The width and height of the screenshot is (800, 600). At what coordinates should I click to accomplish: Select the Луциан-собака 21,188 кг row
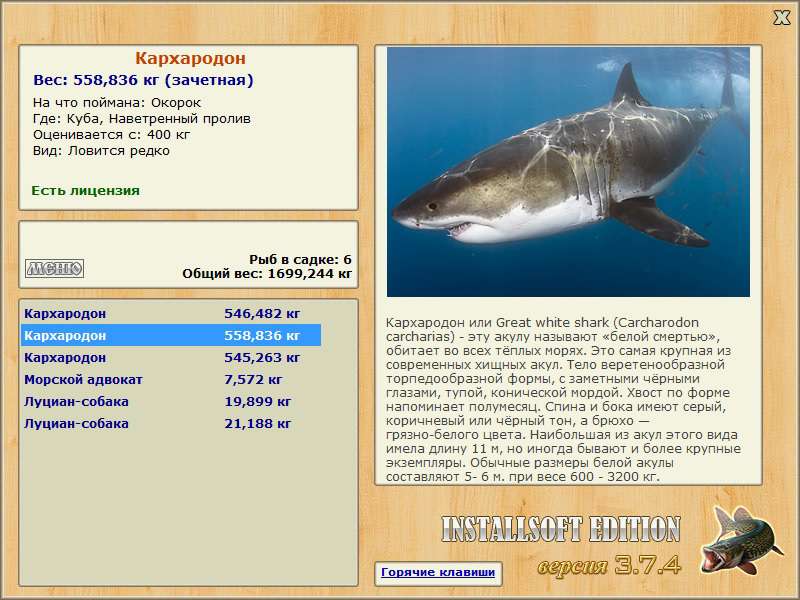click(171, 423)
